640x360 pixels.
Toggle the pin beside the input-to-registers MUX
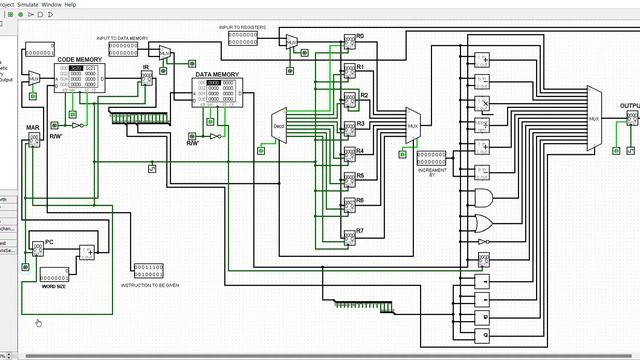click(x=304, y=53)
